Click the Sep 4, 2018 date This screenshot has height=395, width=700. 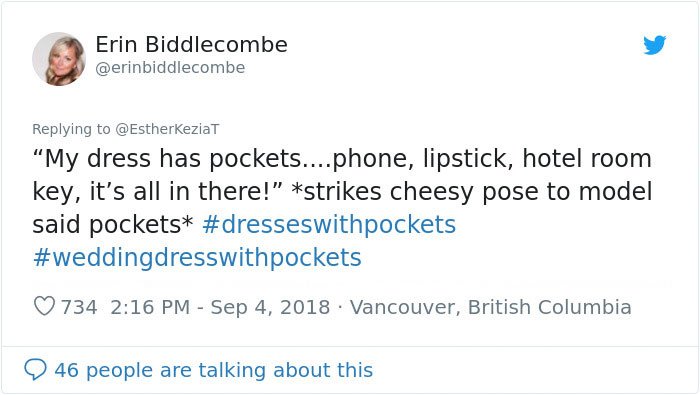pyautogui.click(x=270, y=307)
